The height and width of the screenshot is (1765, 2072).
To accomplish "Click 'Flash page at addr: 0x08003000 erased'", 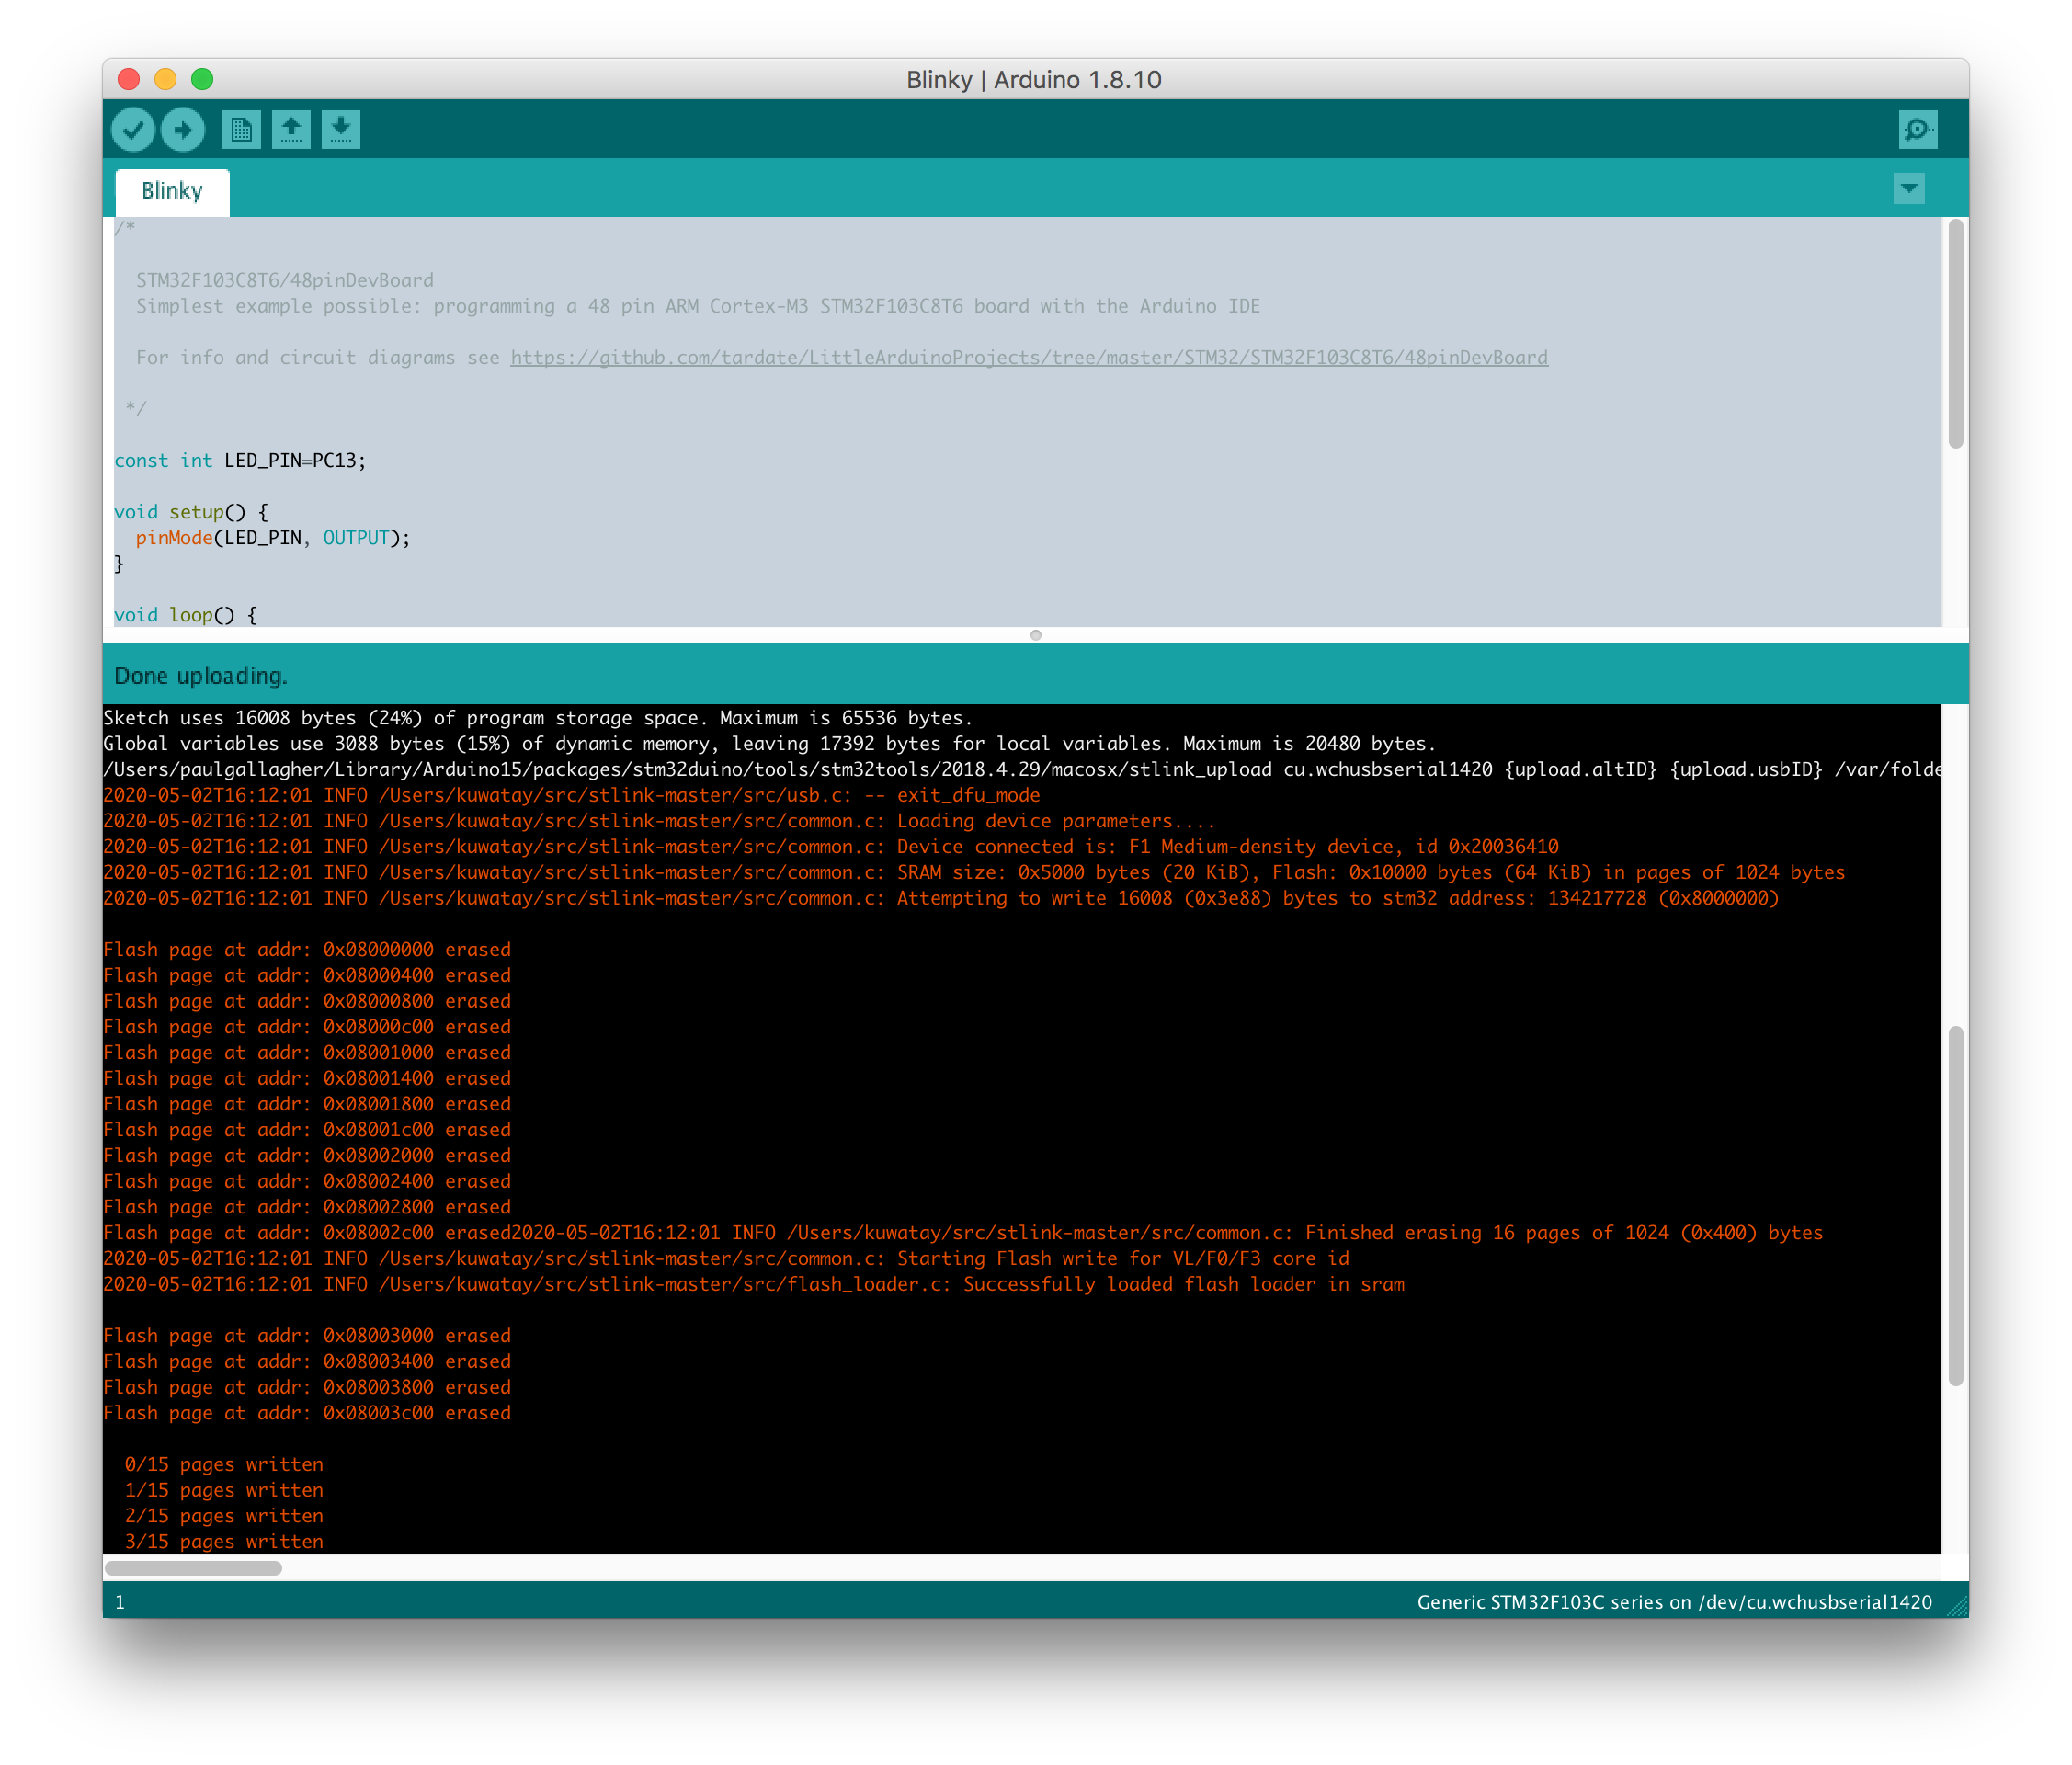I will [x=307, y=1336].
